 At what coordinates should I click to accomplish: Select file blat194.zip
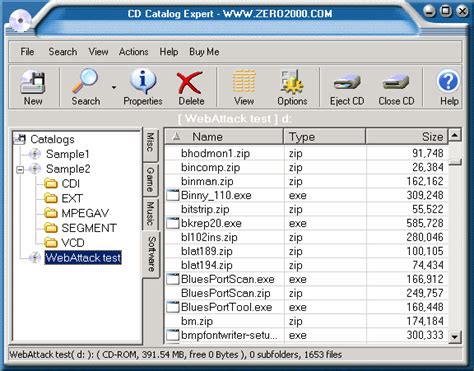click(x=207, y=265)
